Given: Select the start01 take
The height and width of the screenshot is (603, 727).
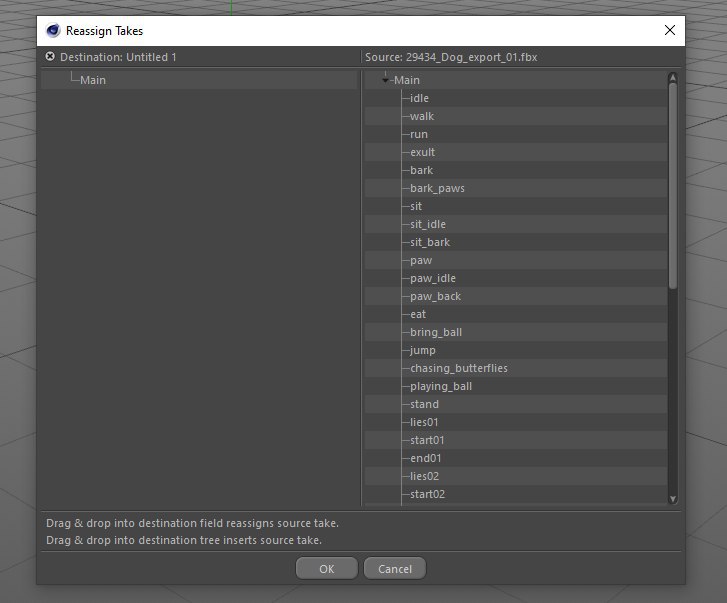Looking at the screenshot, I should click(427, 440).
